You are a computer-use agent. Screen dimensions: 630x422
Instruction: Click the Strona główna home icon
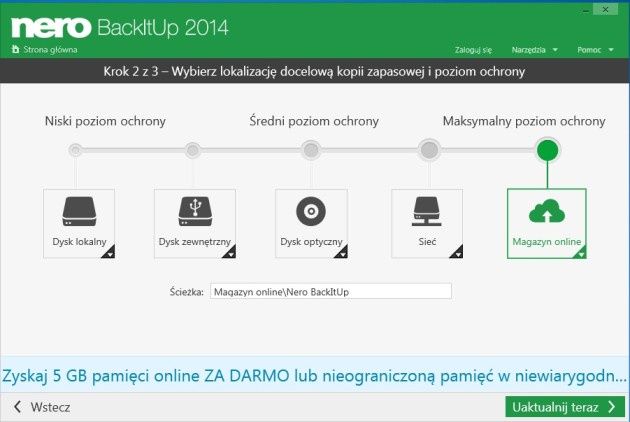pos(15,49)
